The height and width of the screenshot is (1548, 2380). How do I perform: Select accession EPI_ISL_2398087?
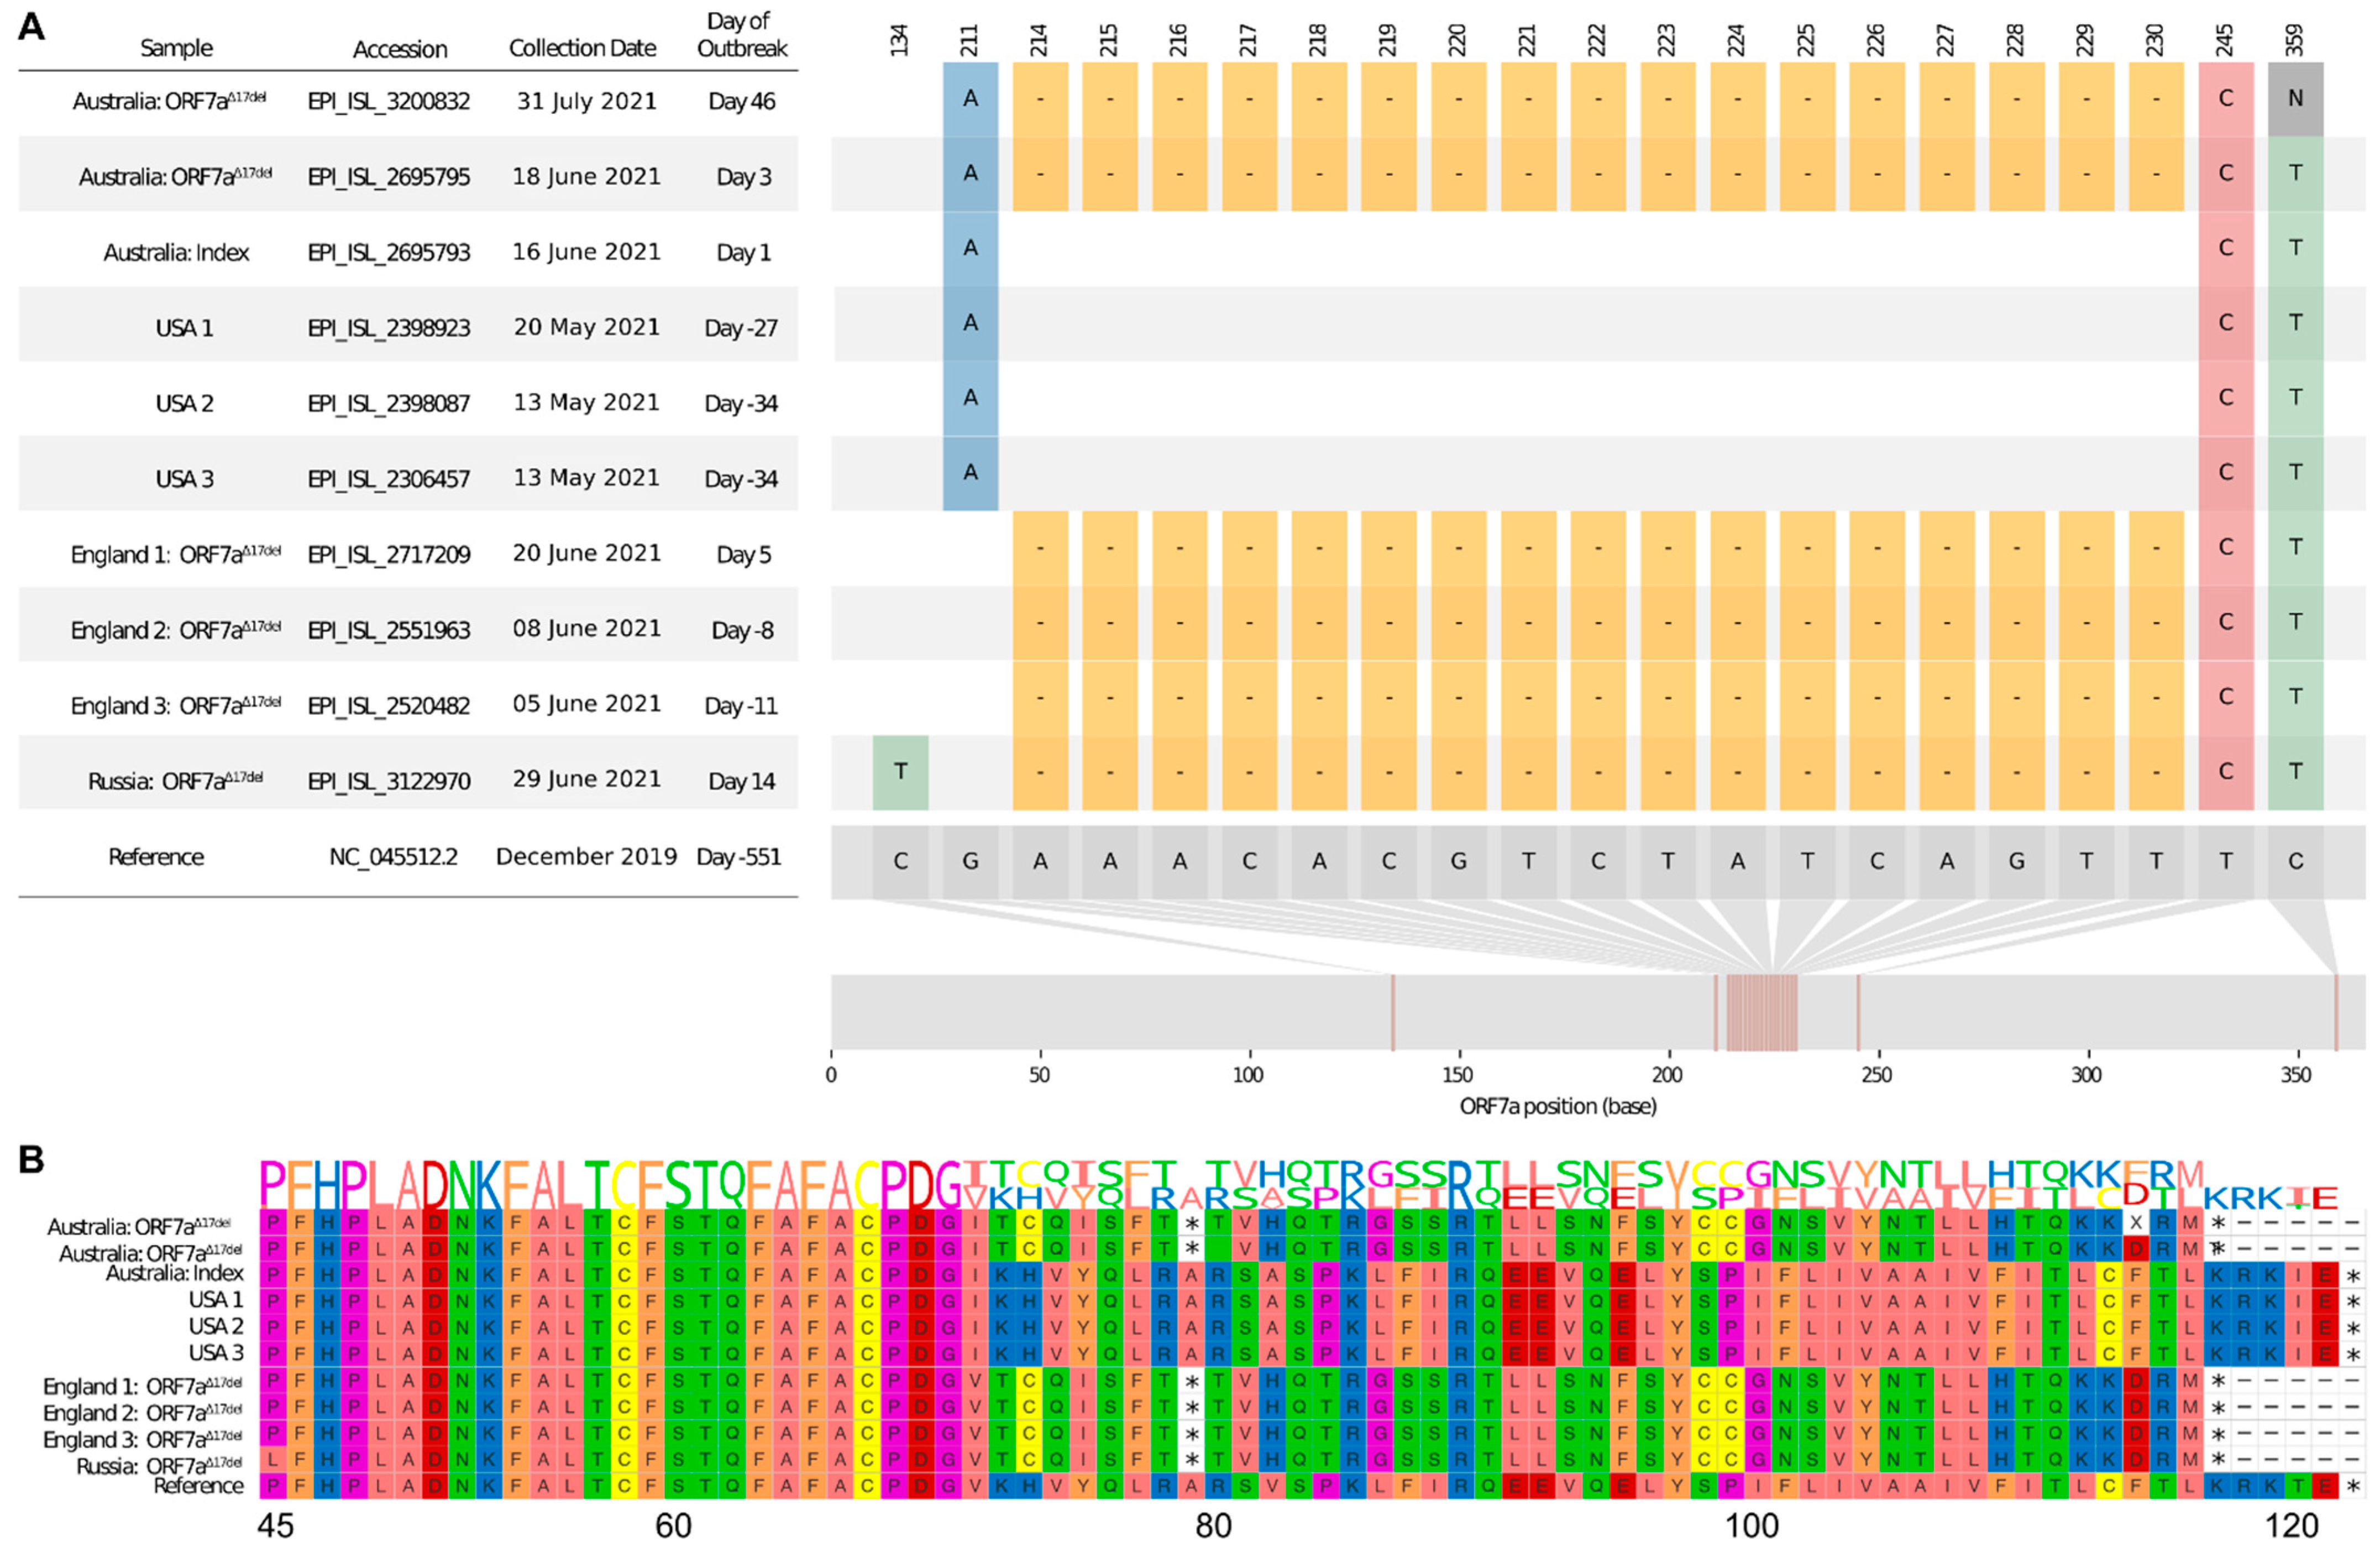[x=389, y=403]
